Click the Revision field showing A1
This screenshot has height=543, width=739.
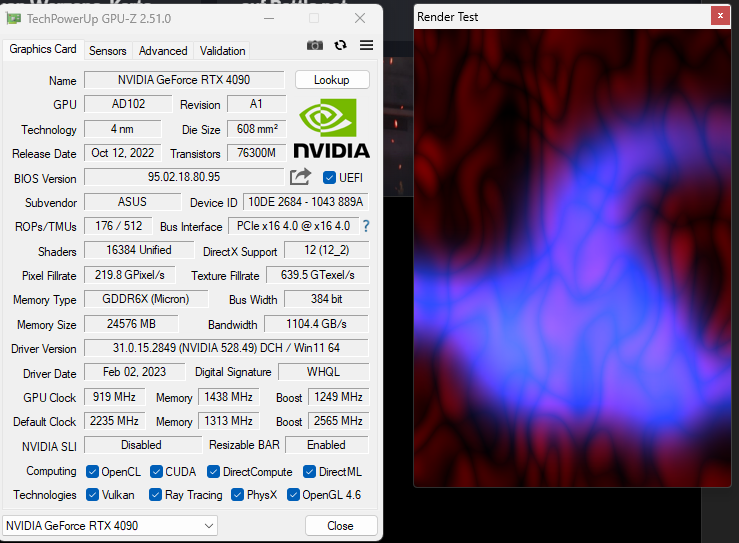click(x=256, y=104)
